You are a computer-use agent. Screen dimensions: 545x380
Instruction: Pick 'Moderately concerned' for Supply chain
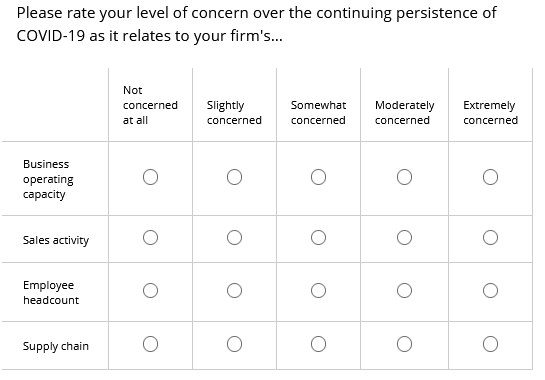click(405, 344)
